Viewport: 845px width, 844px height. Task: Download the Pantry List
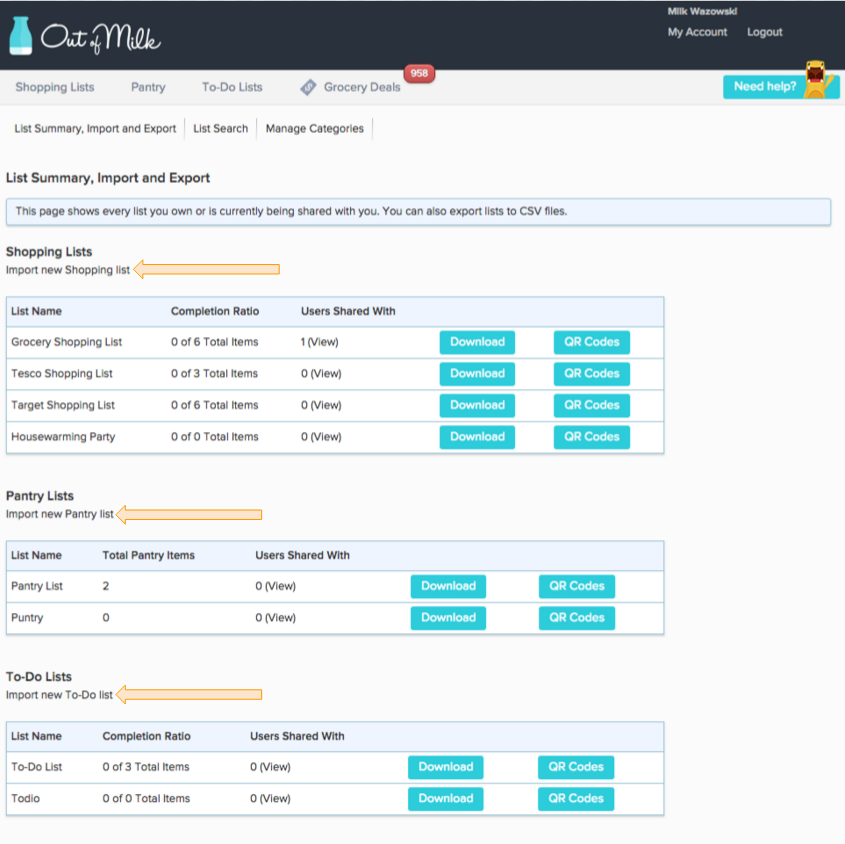pos(448,586)
